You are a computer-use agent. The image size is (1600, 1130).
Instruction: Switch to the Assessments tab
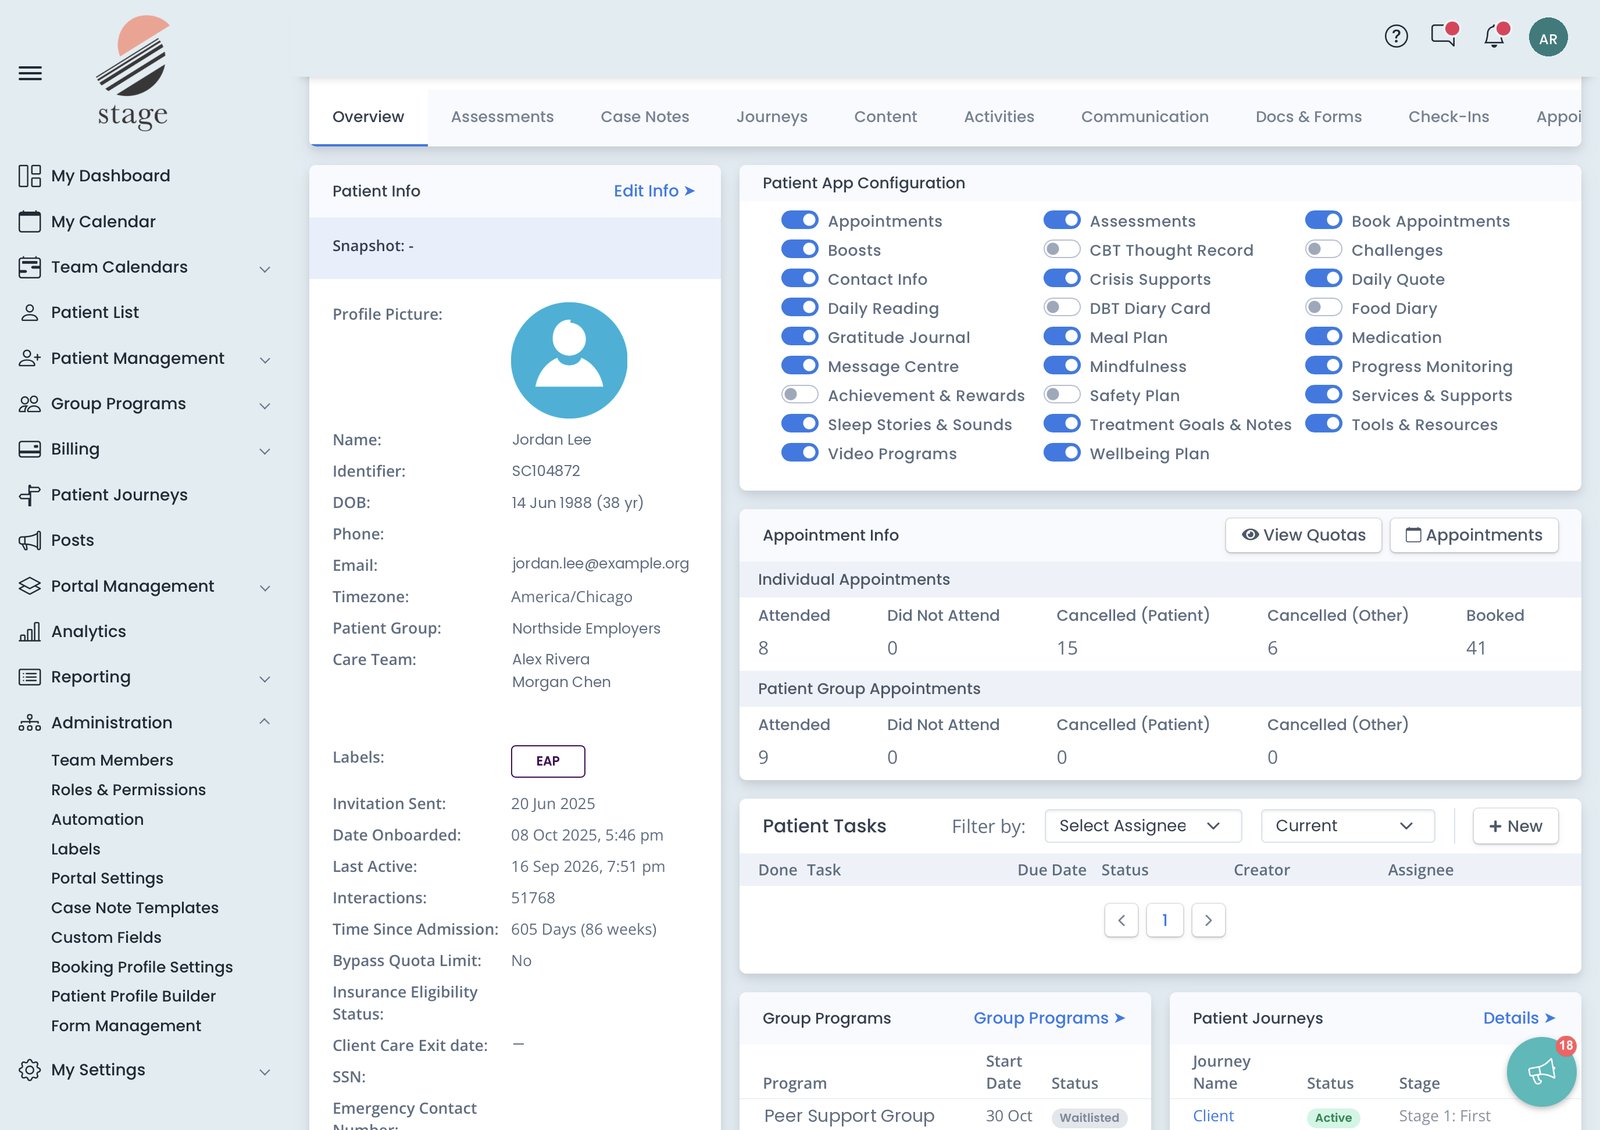(x=502, y=117)
